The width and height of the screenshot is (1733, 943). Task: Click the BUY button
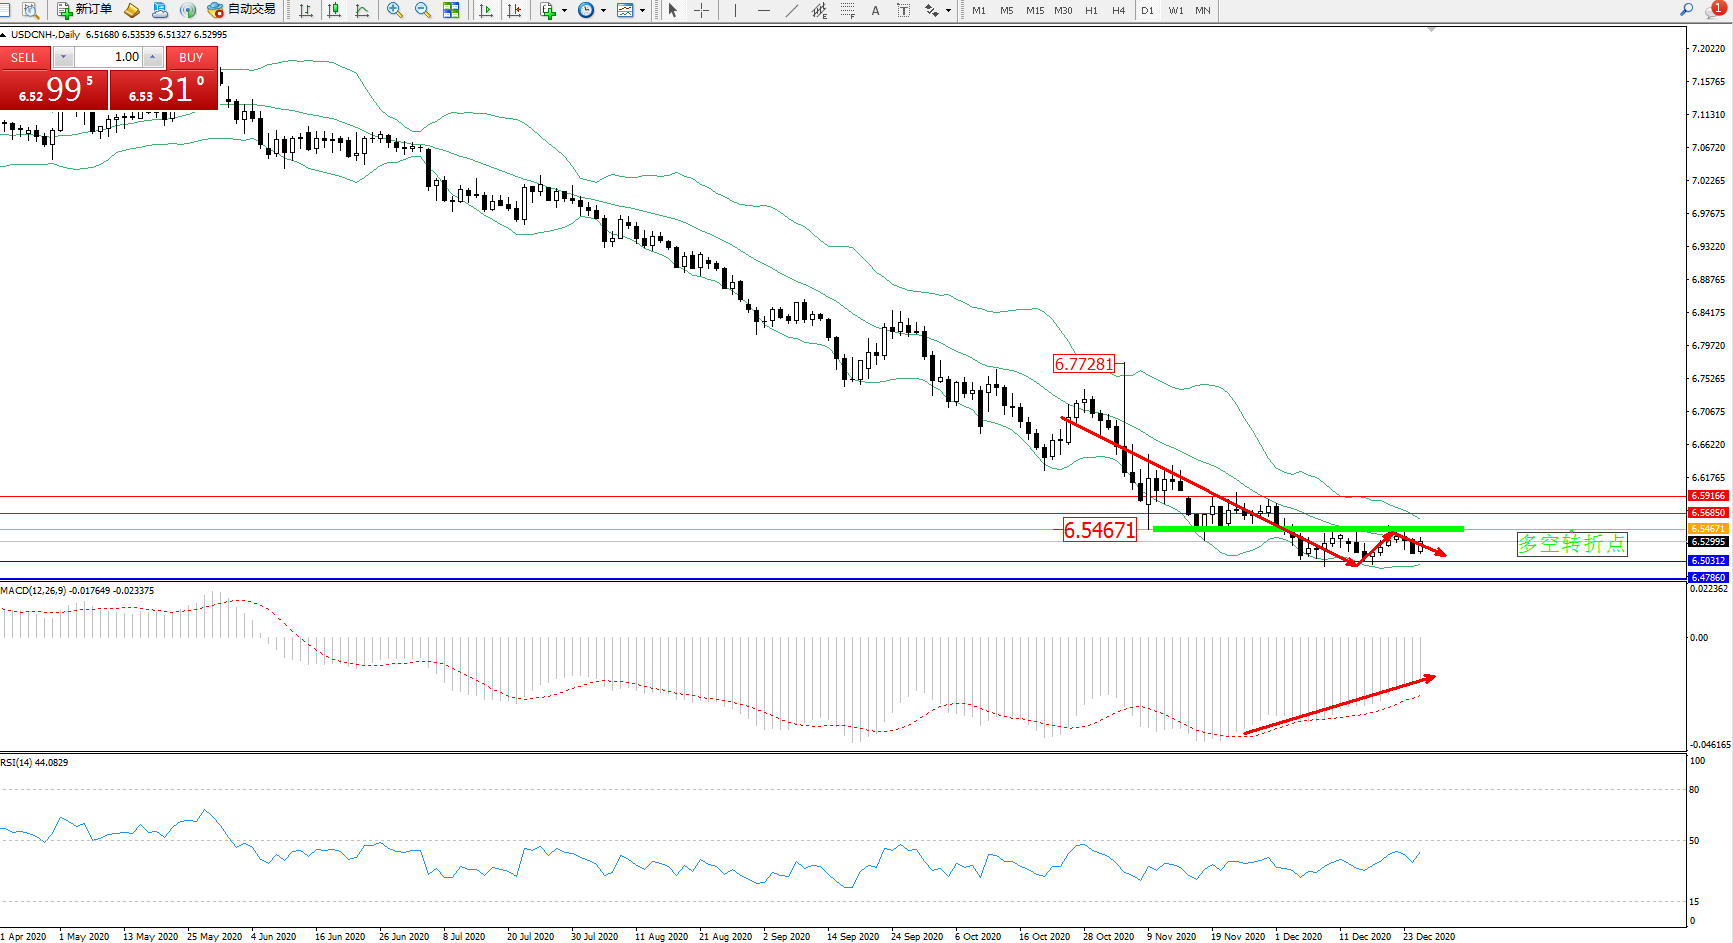191,57
